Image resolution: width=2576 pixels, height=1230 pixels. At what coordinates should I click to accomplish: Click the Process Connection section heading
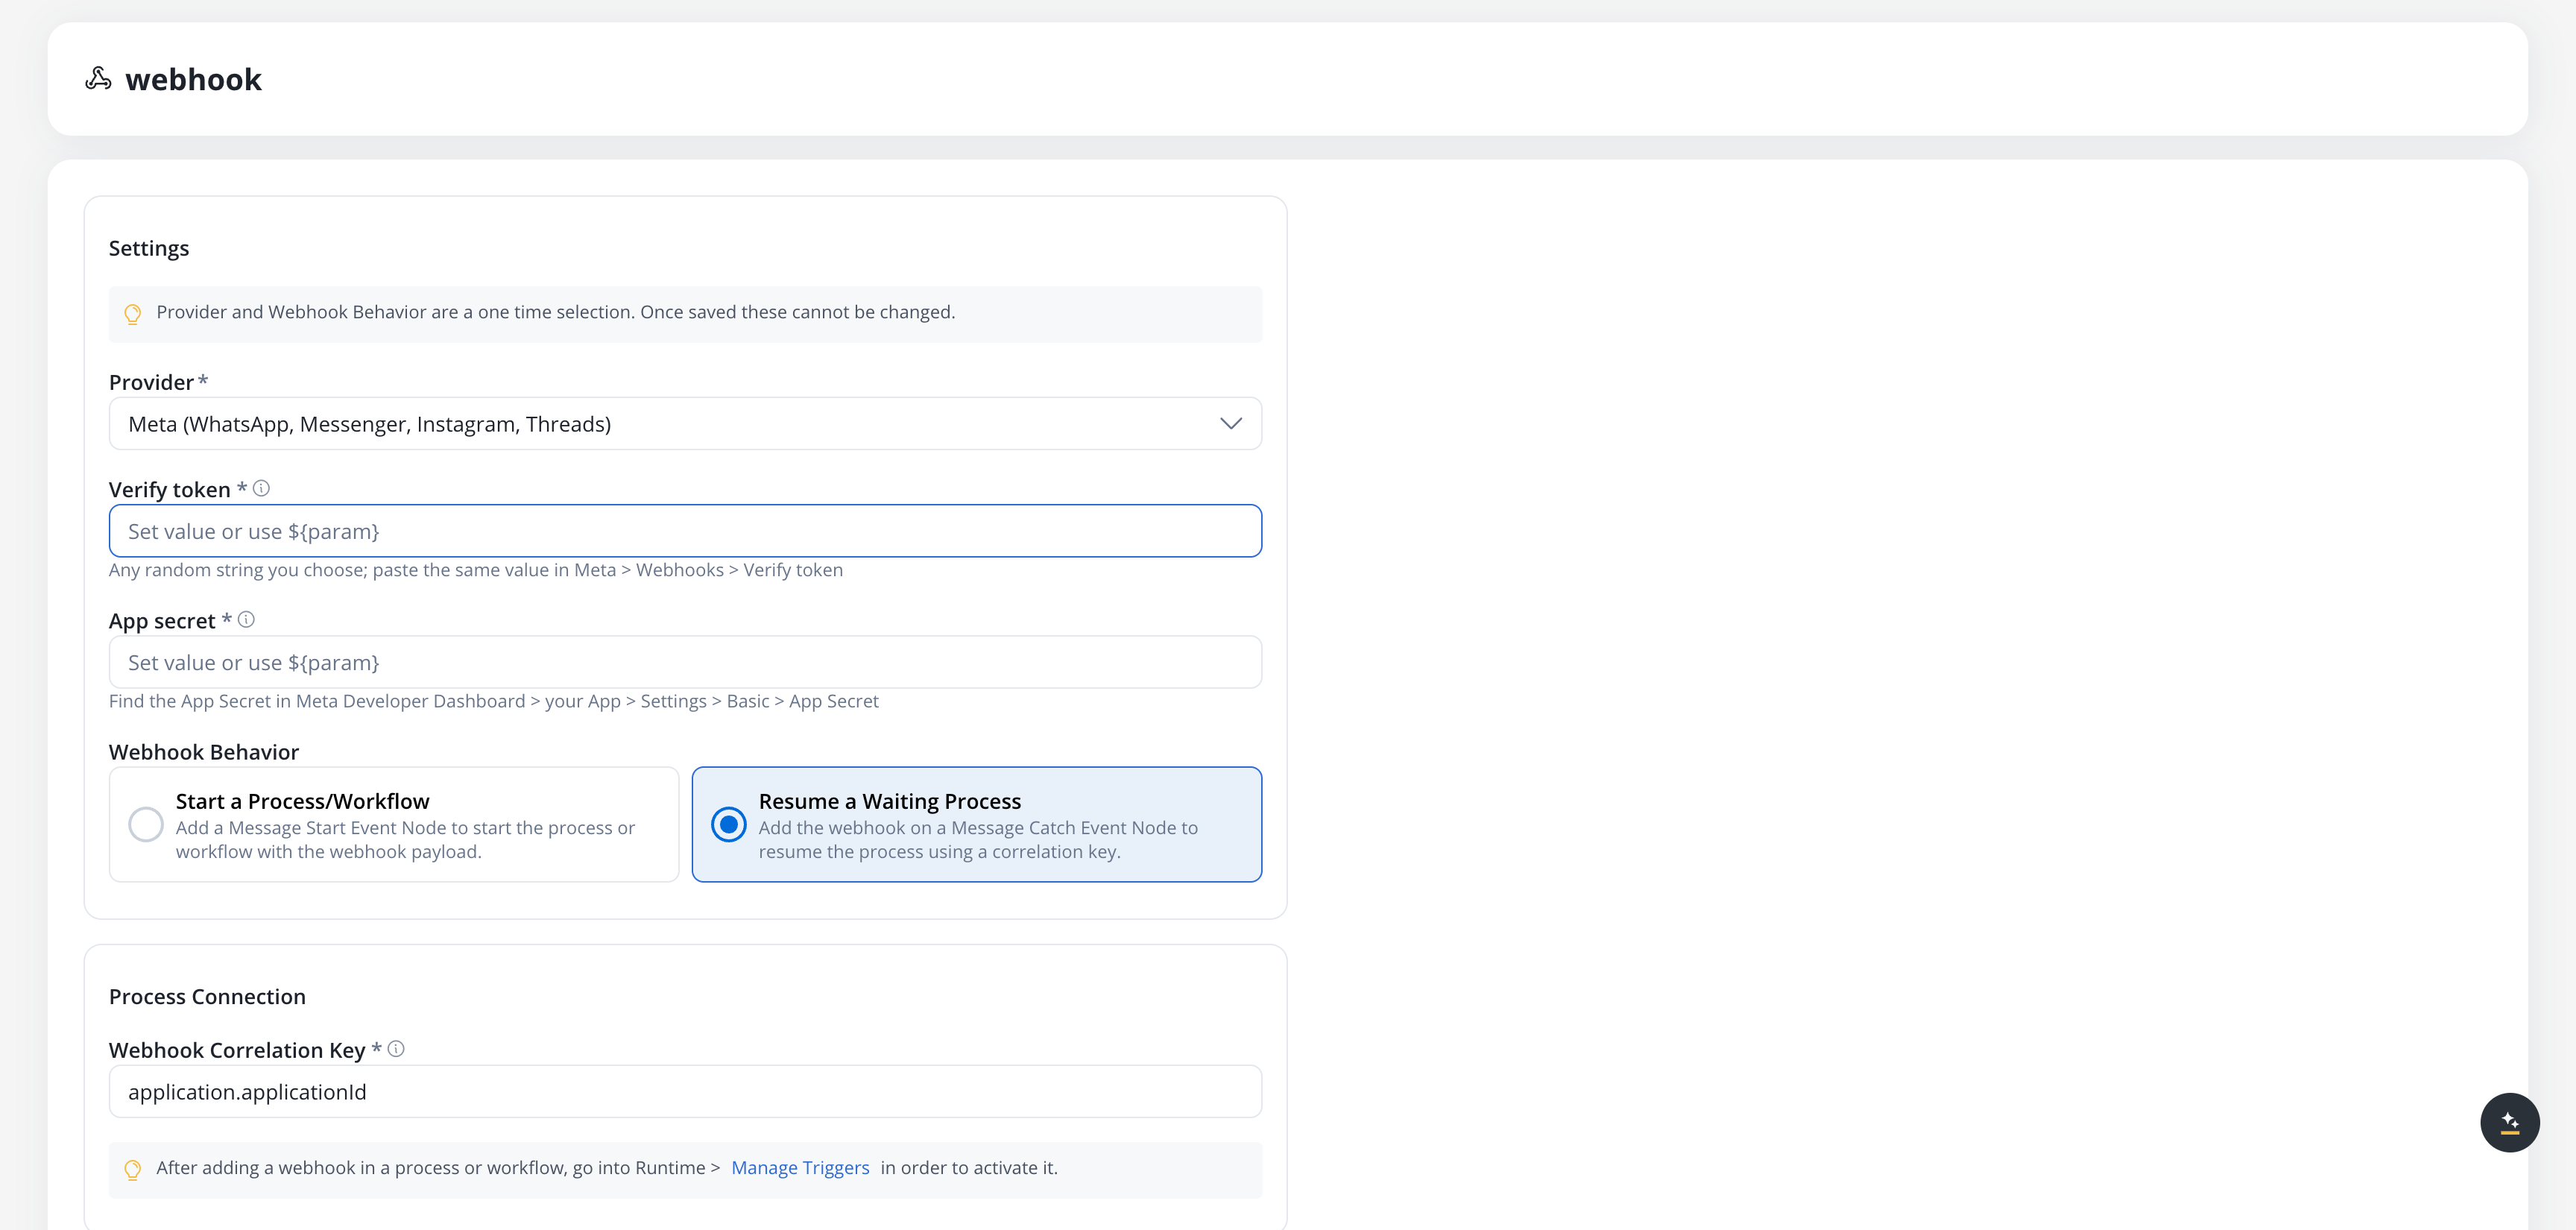point(207,996)
